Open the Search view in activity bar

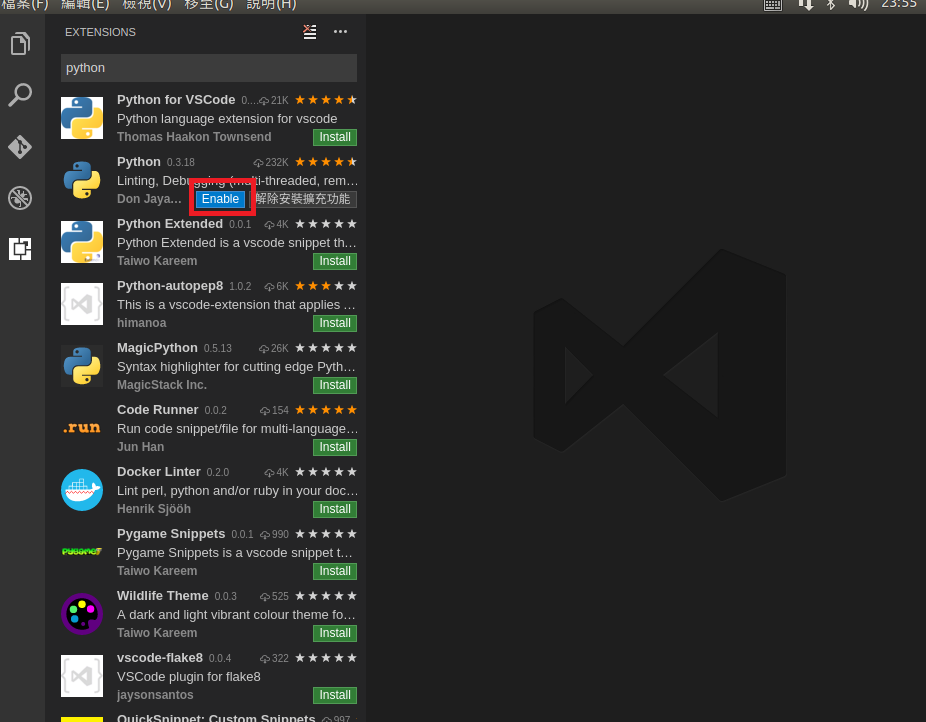[x=20, y=95]
